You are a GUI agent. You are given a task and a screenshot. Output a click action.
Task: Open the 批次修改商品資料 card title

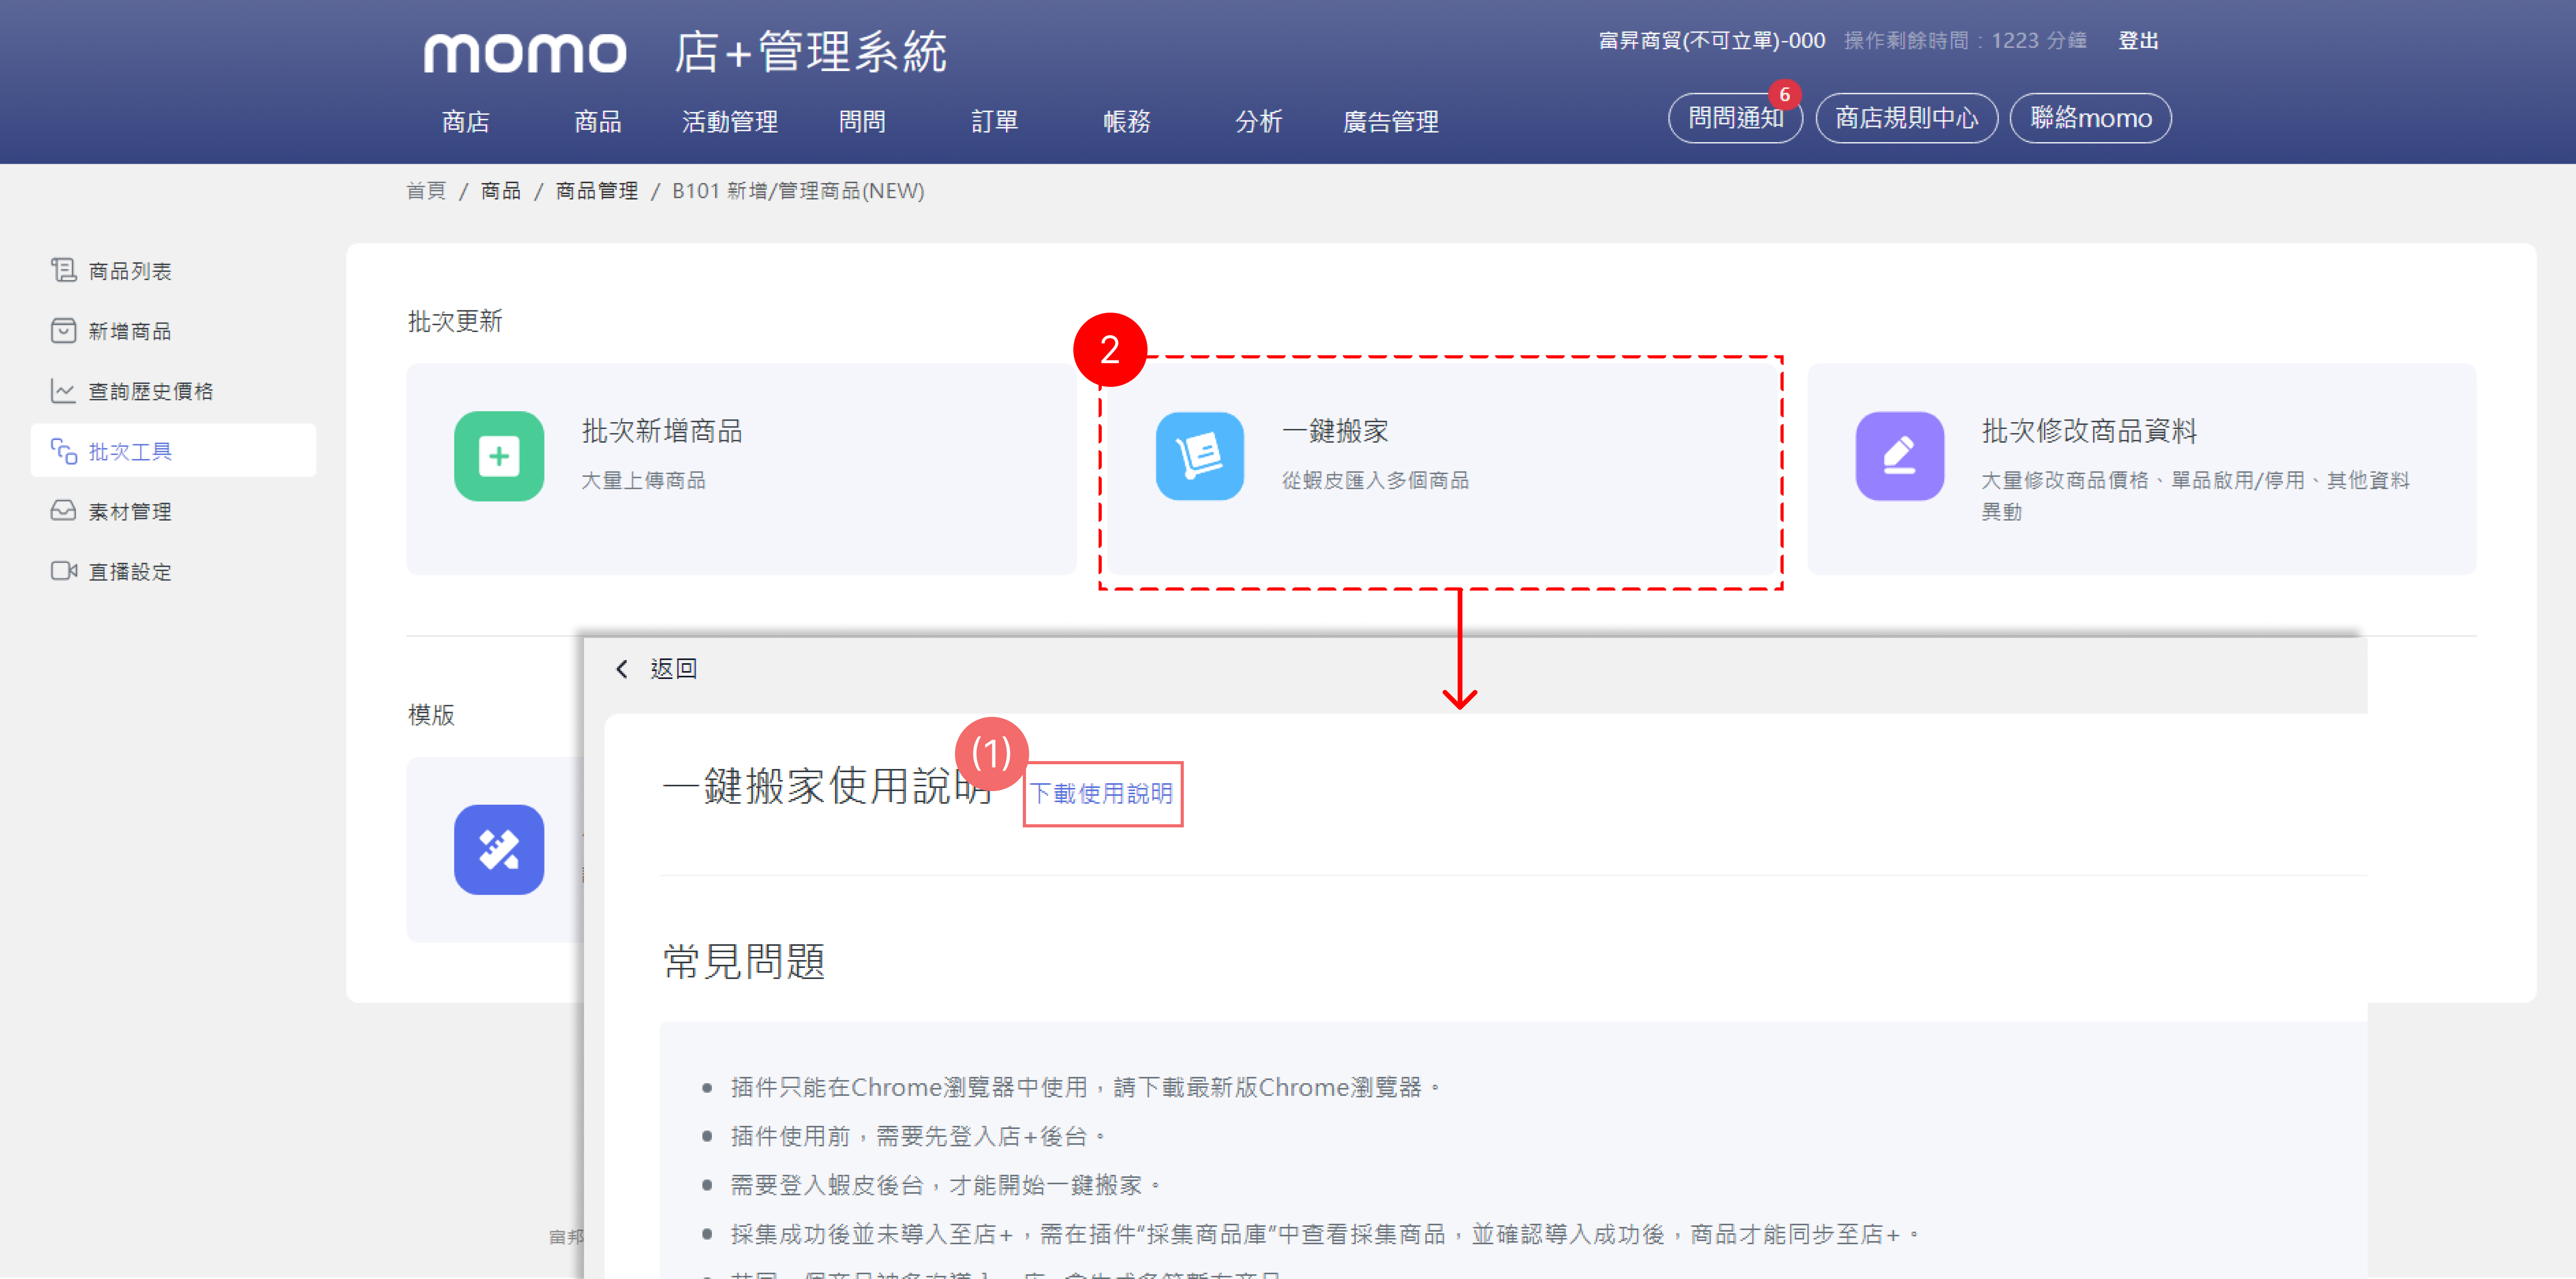pos(2089,431)
